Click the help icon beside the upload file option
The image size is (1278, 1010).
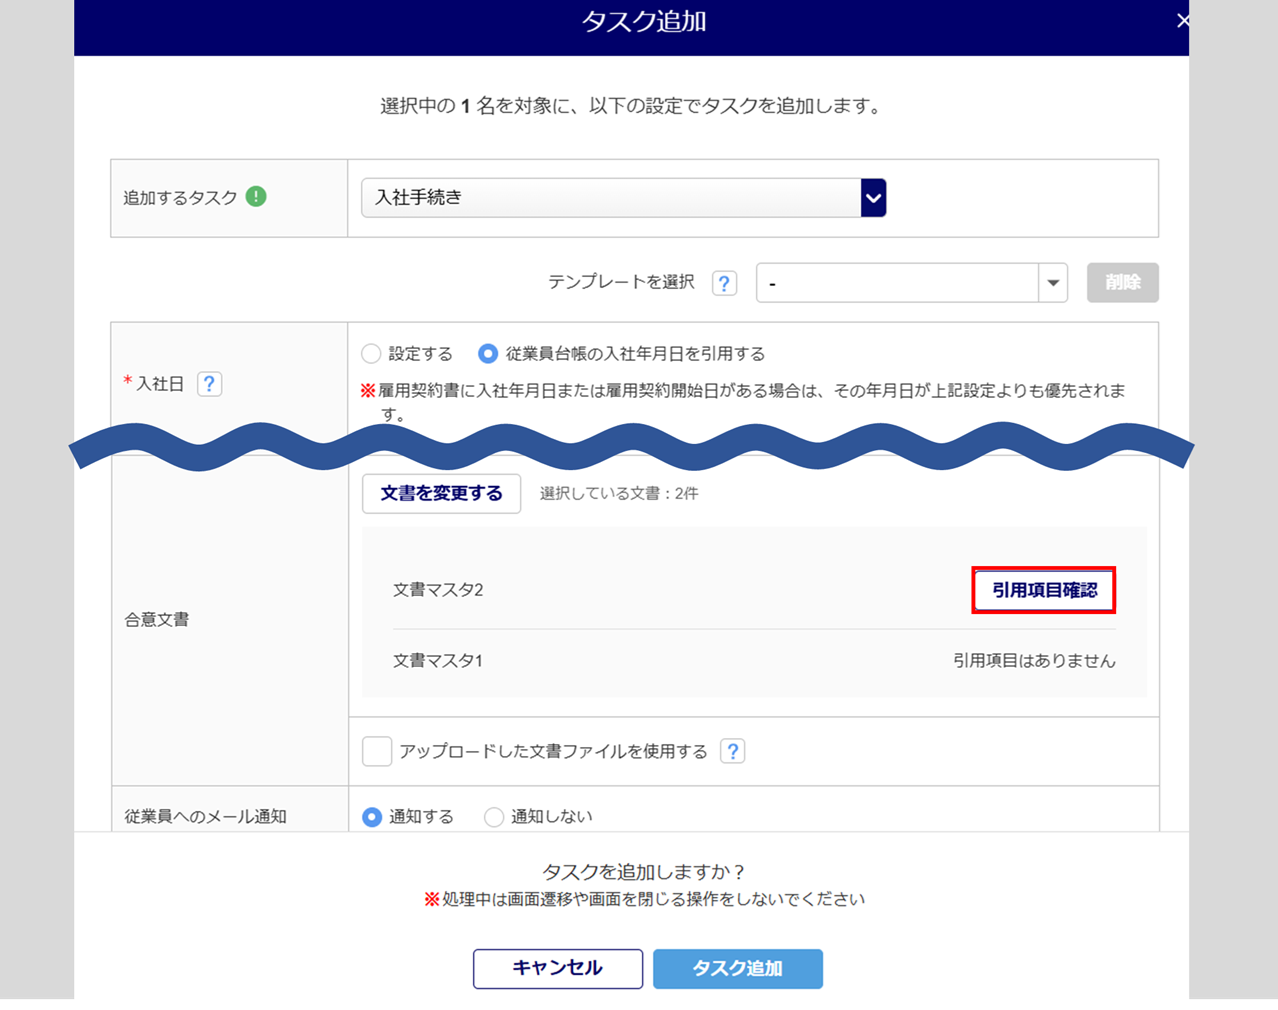coord(732,752)
